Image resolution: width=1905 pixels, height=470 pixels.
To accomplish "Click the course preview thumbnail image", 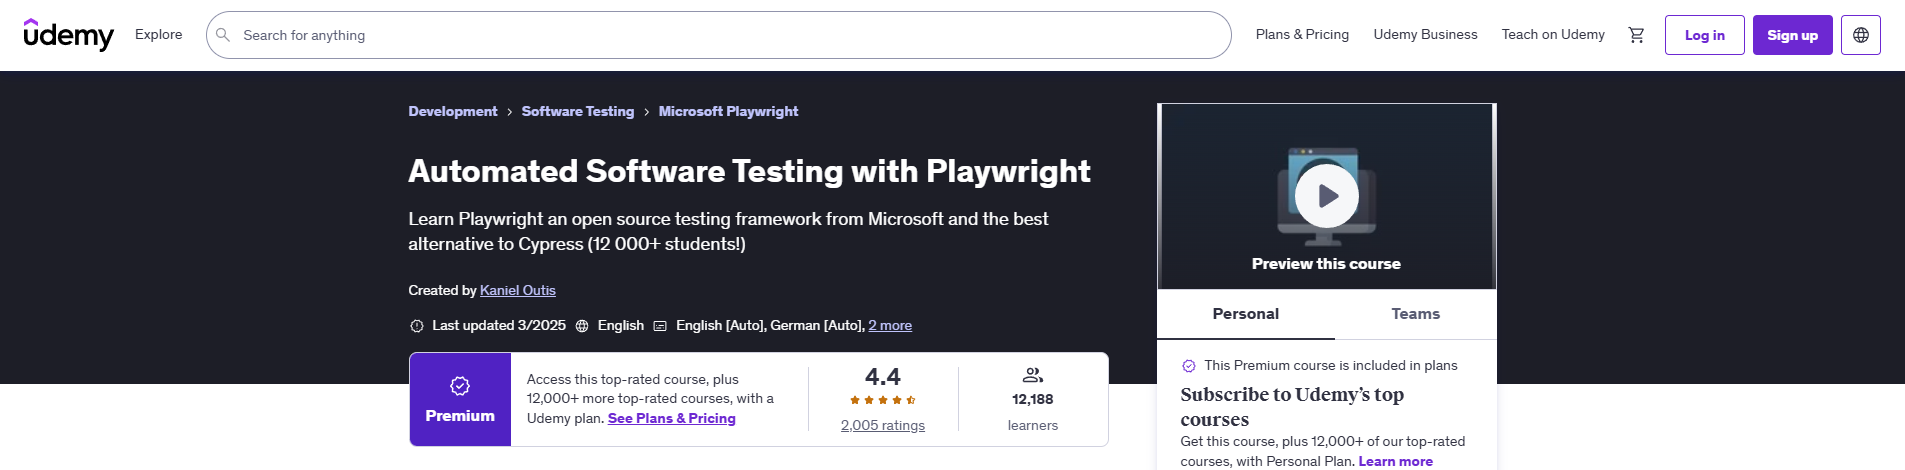I will point(1327,196).
